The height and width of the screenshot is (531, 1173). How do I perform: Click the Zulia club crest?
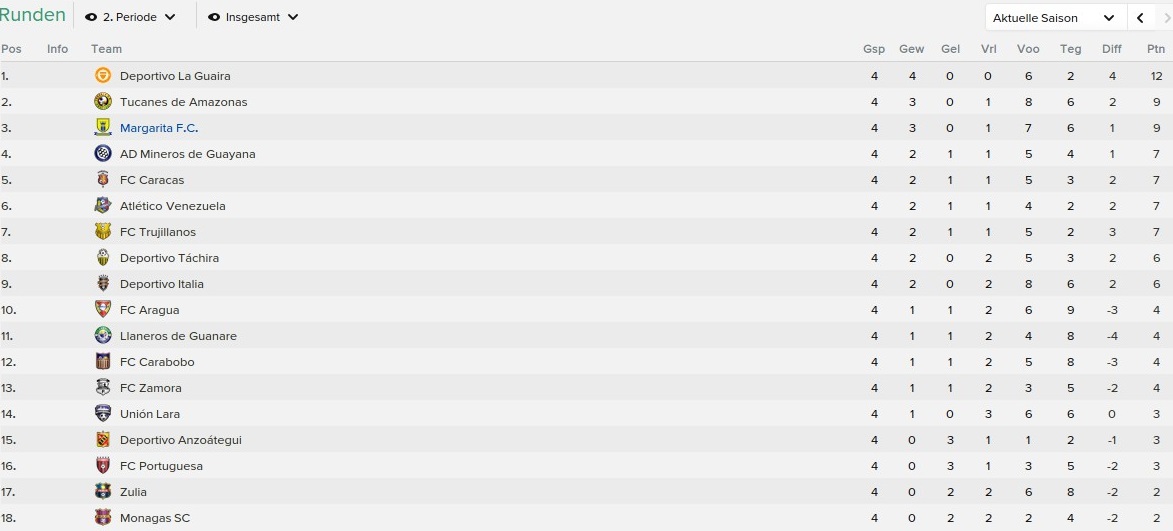(x=103, y=492)
